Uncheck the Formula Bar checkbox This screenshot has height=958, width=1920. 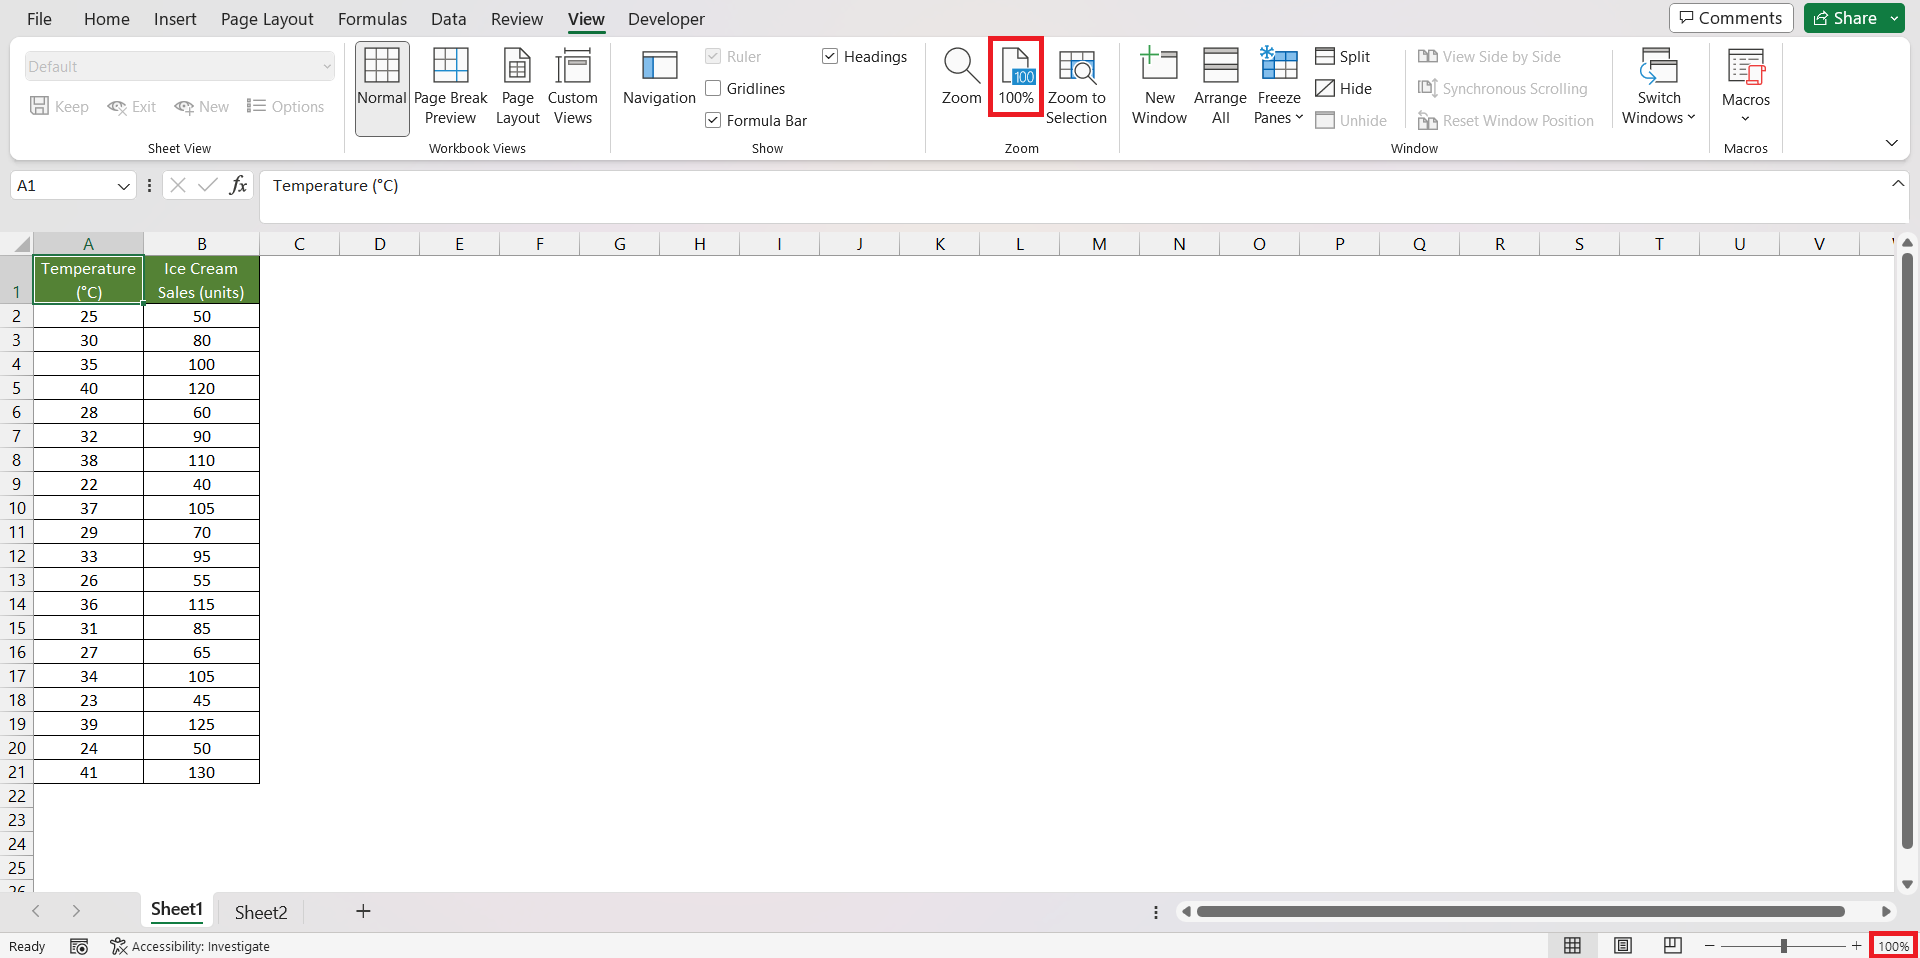pos(713,120)
